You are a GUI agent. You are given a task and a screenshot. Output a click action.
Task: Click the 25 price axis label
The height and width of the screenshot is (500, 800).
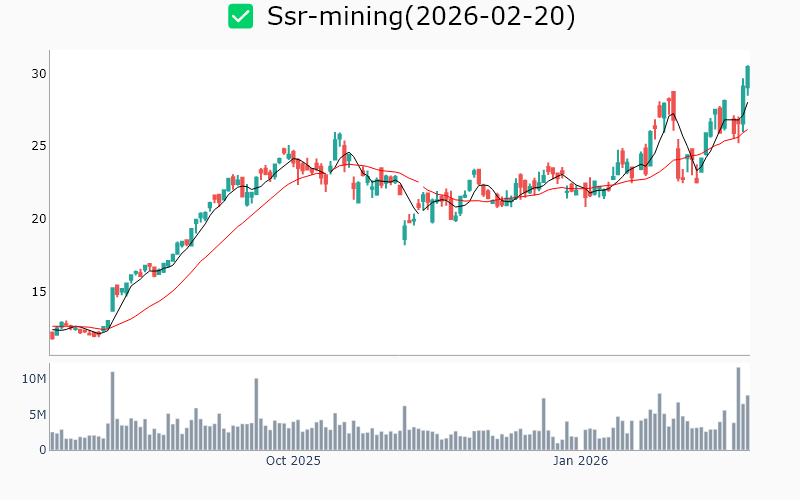[x=39, y=146]
